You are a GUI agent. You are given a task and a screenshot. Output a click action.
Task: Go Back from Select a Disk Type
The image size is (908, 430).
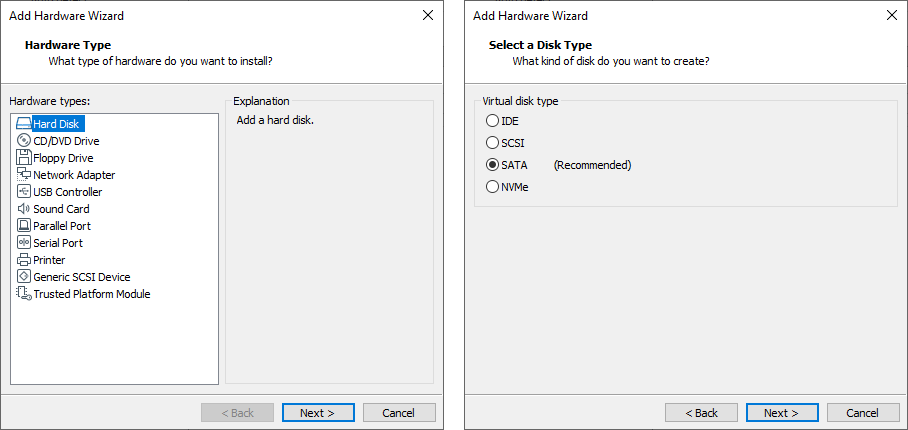tap(701, 413)
